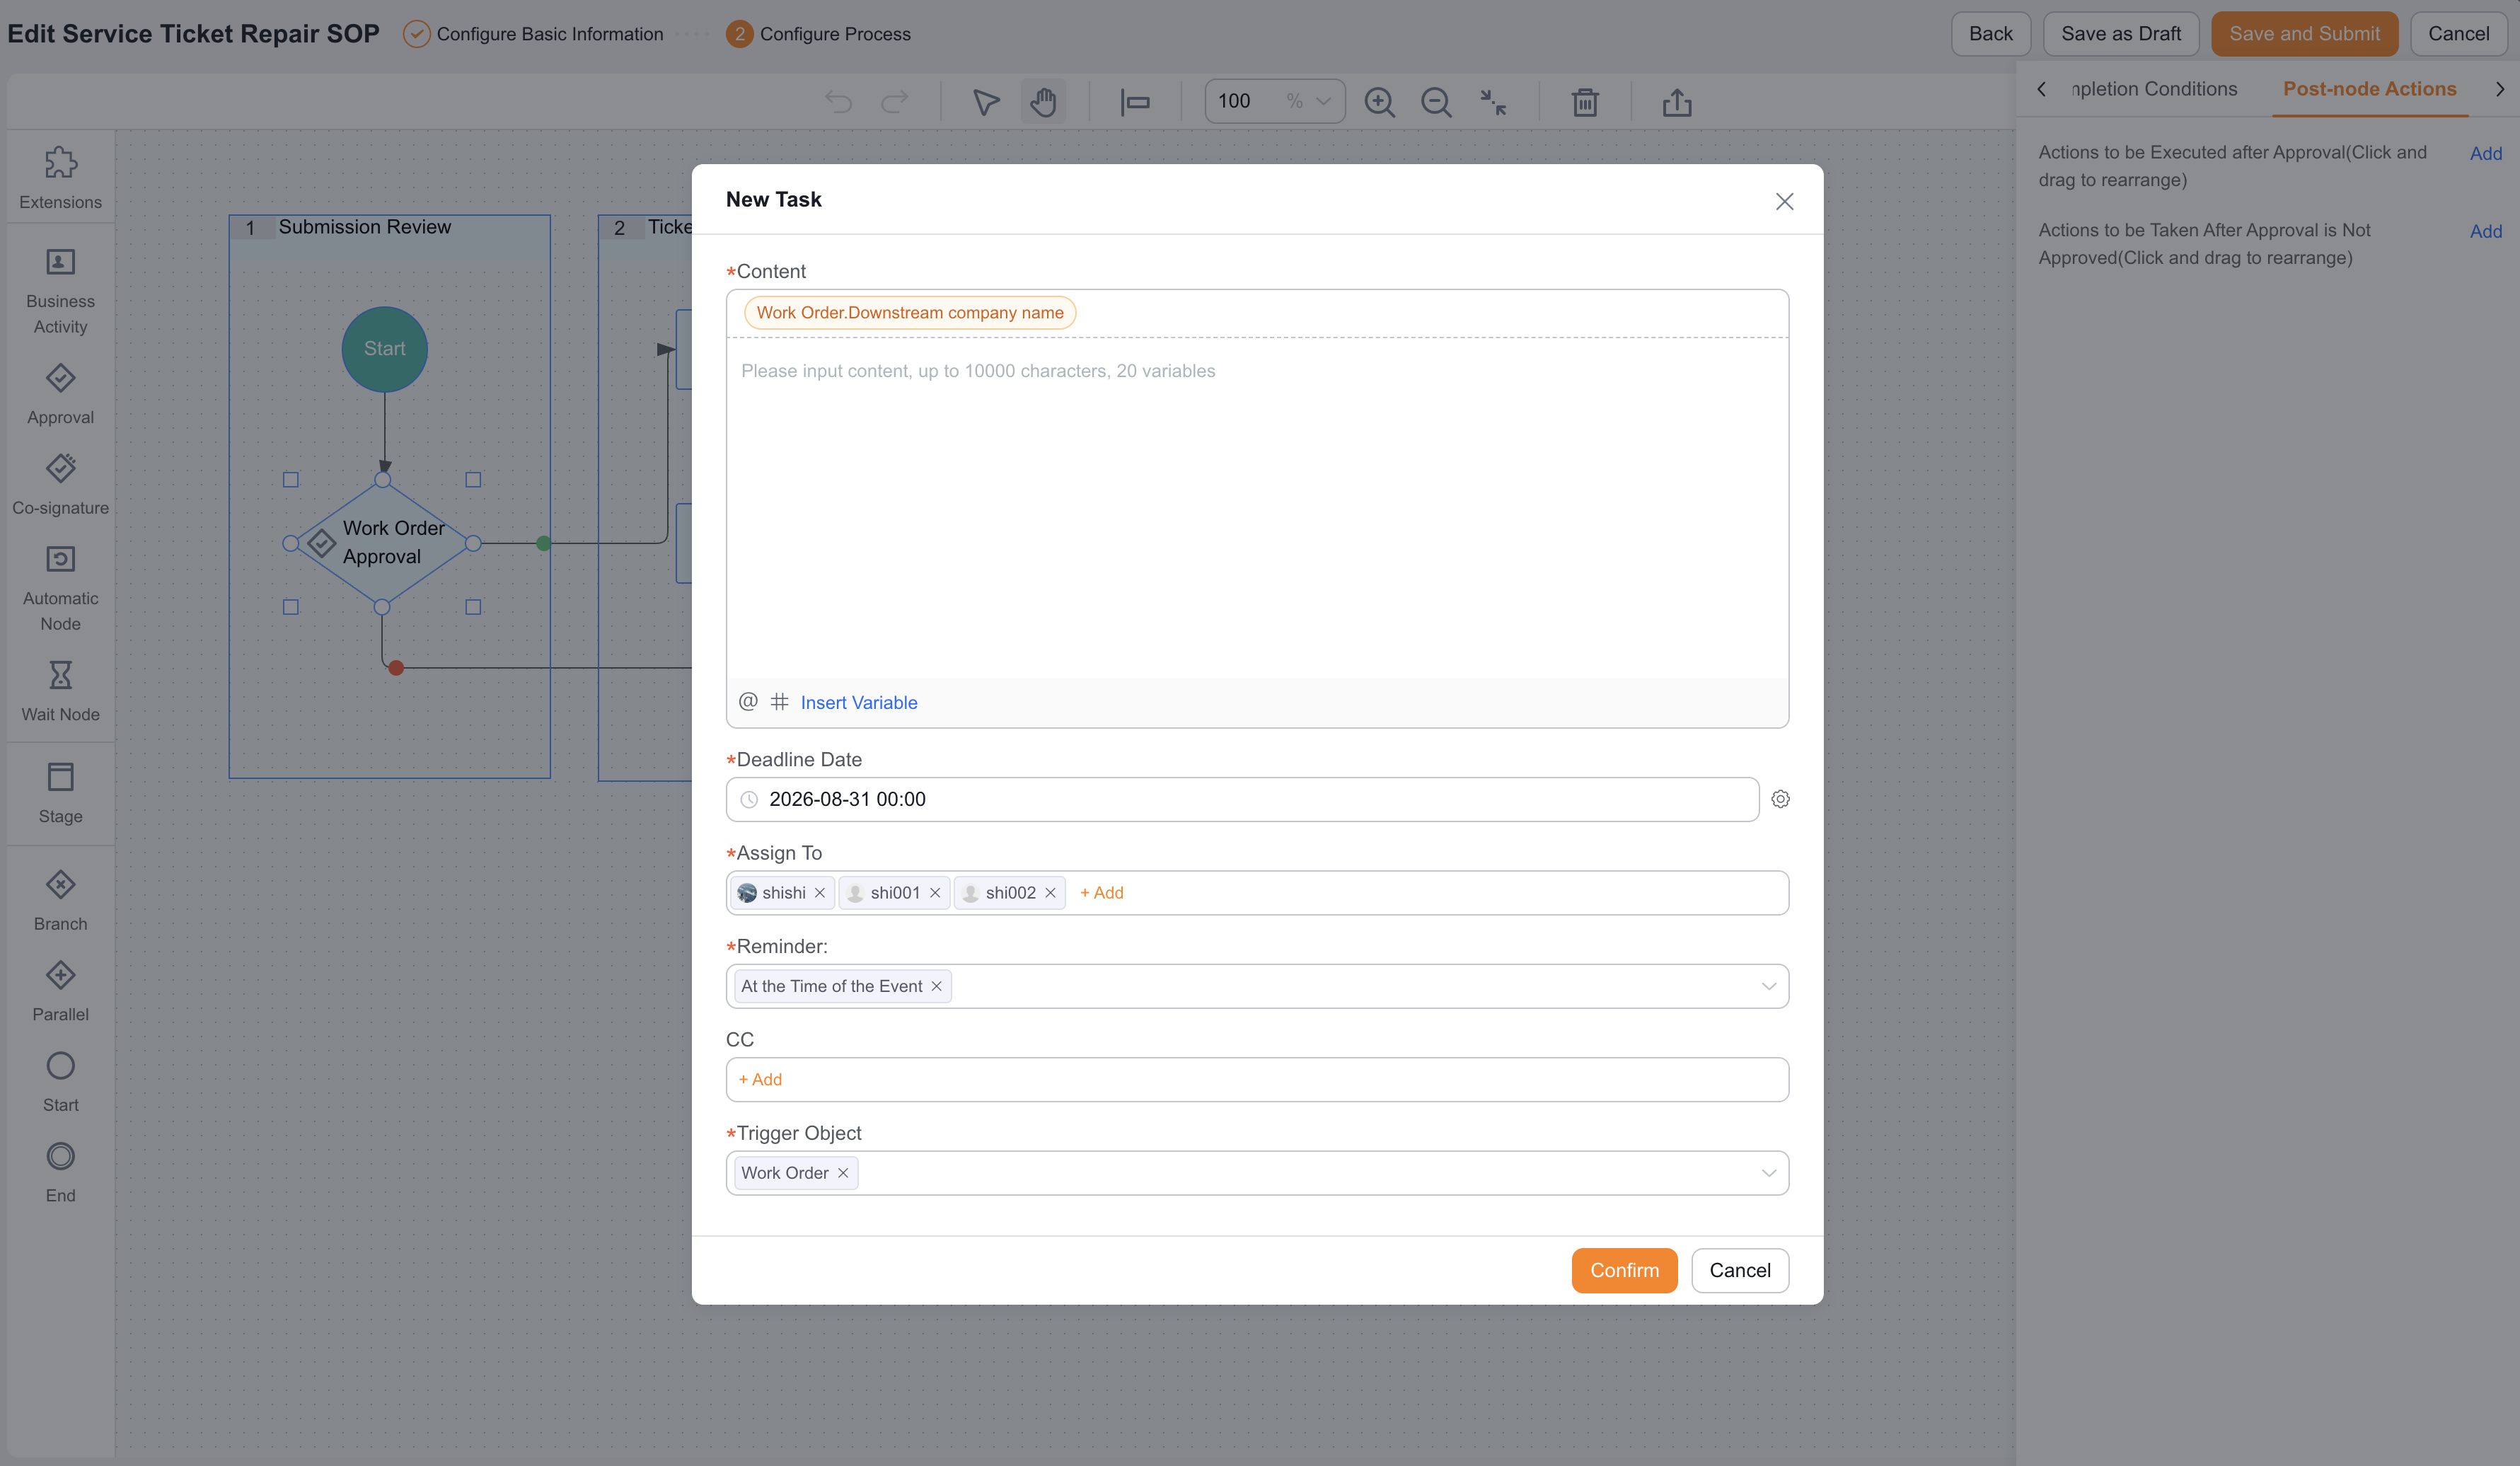Switch to the Post-node Actions tab
2520x1466 pixels.
[2369, 89]
